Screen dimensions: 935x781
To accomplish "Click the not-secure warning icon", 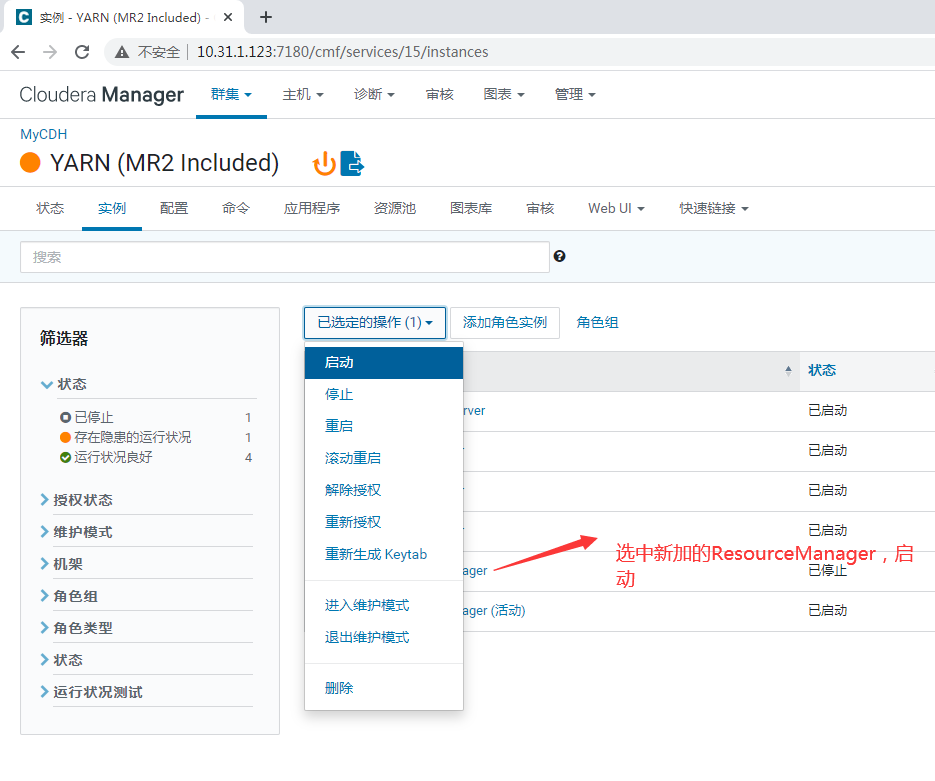I will 122,52.
